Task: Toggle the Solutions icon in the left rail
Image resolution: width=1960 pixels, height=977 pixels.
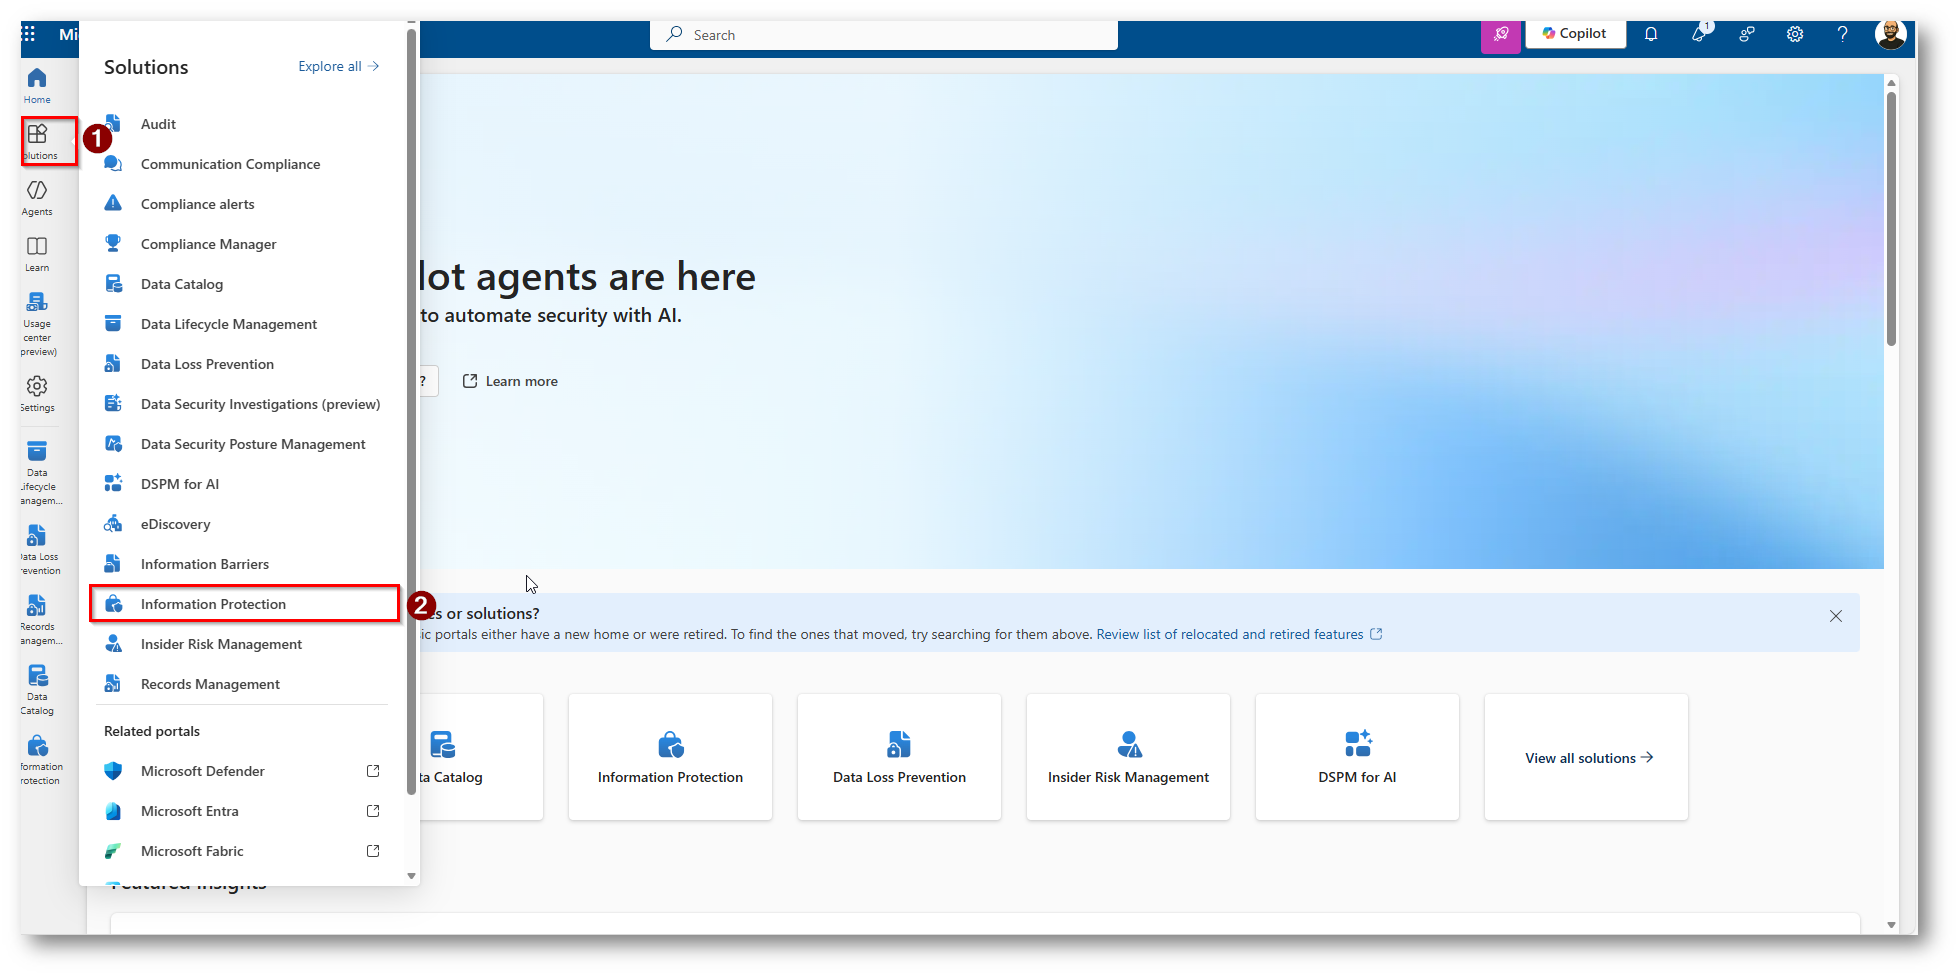Action: [x=38, y=141]
